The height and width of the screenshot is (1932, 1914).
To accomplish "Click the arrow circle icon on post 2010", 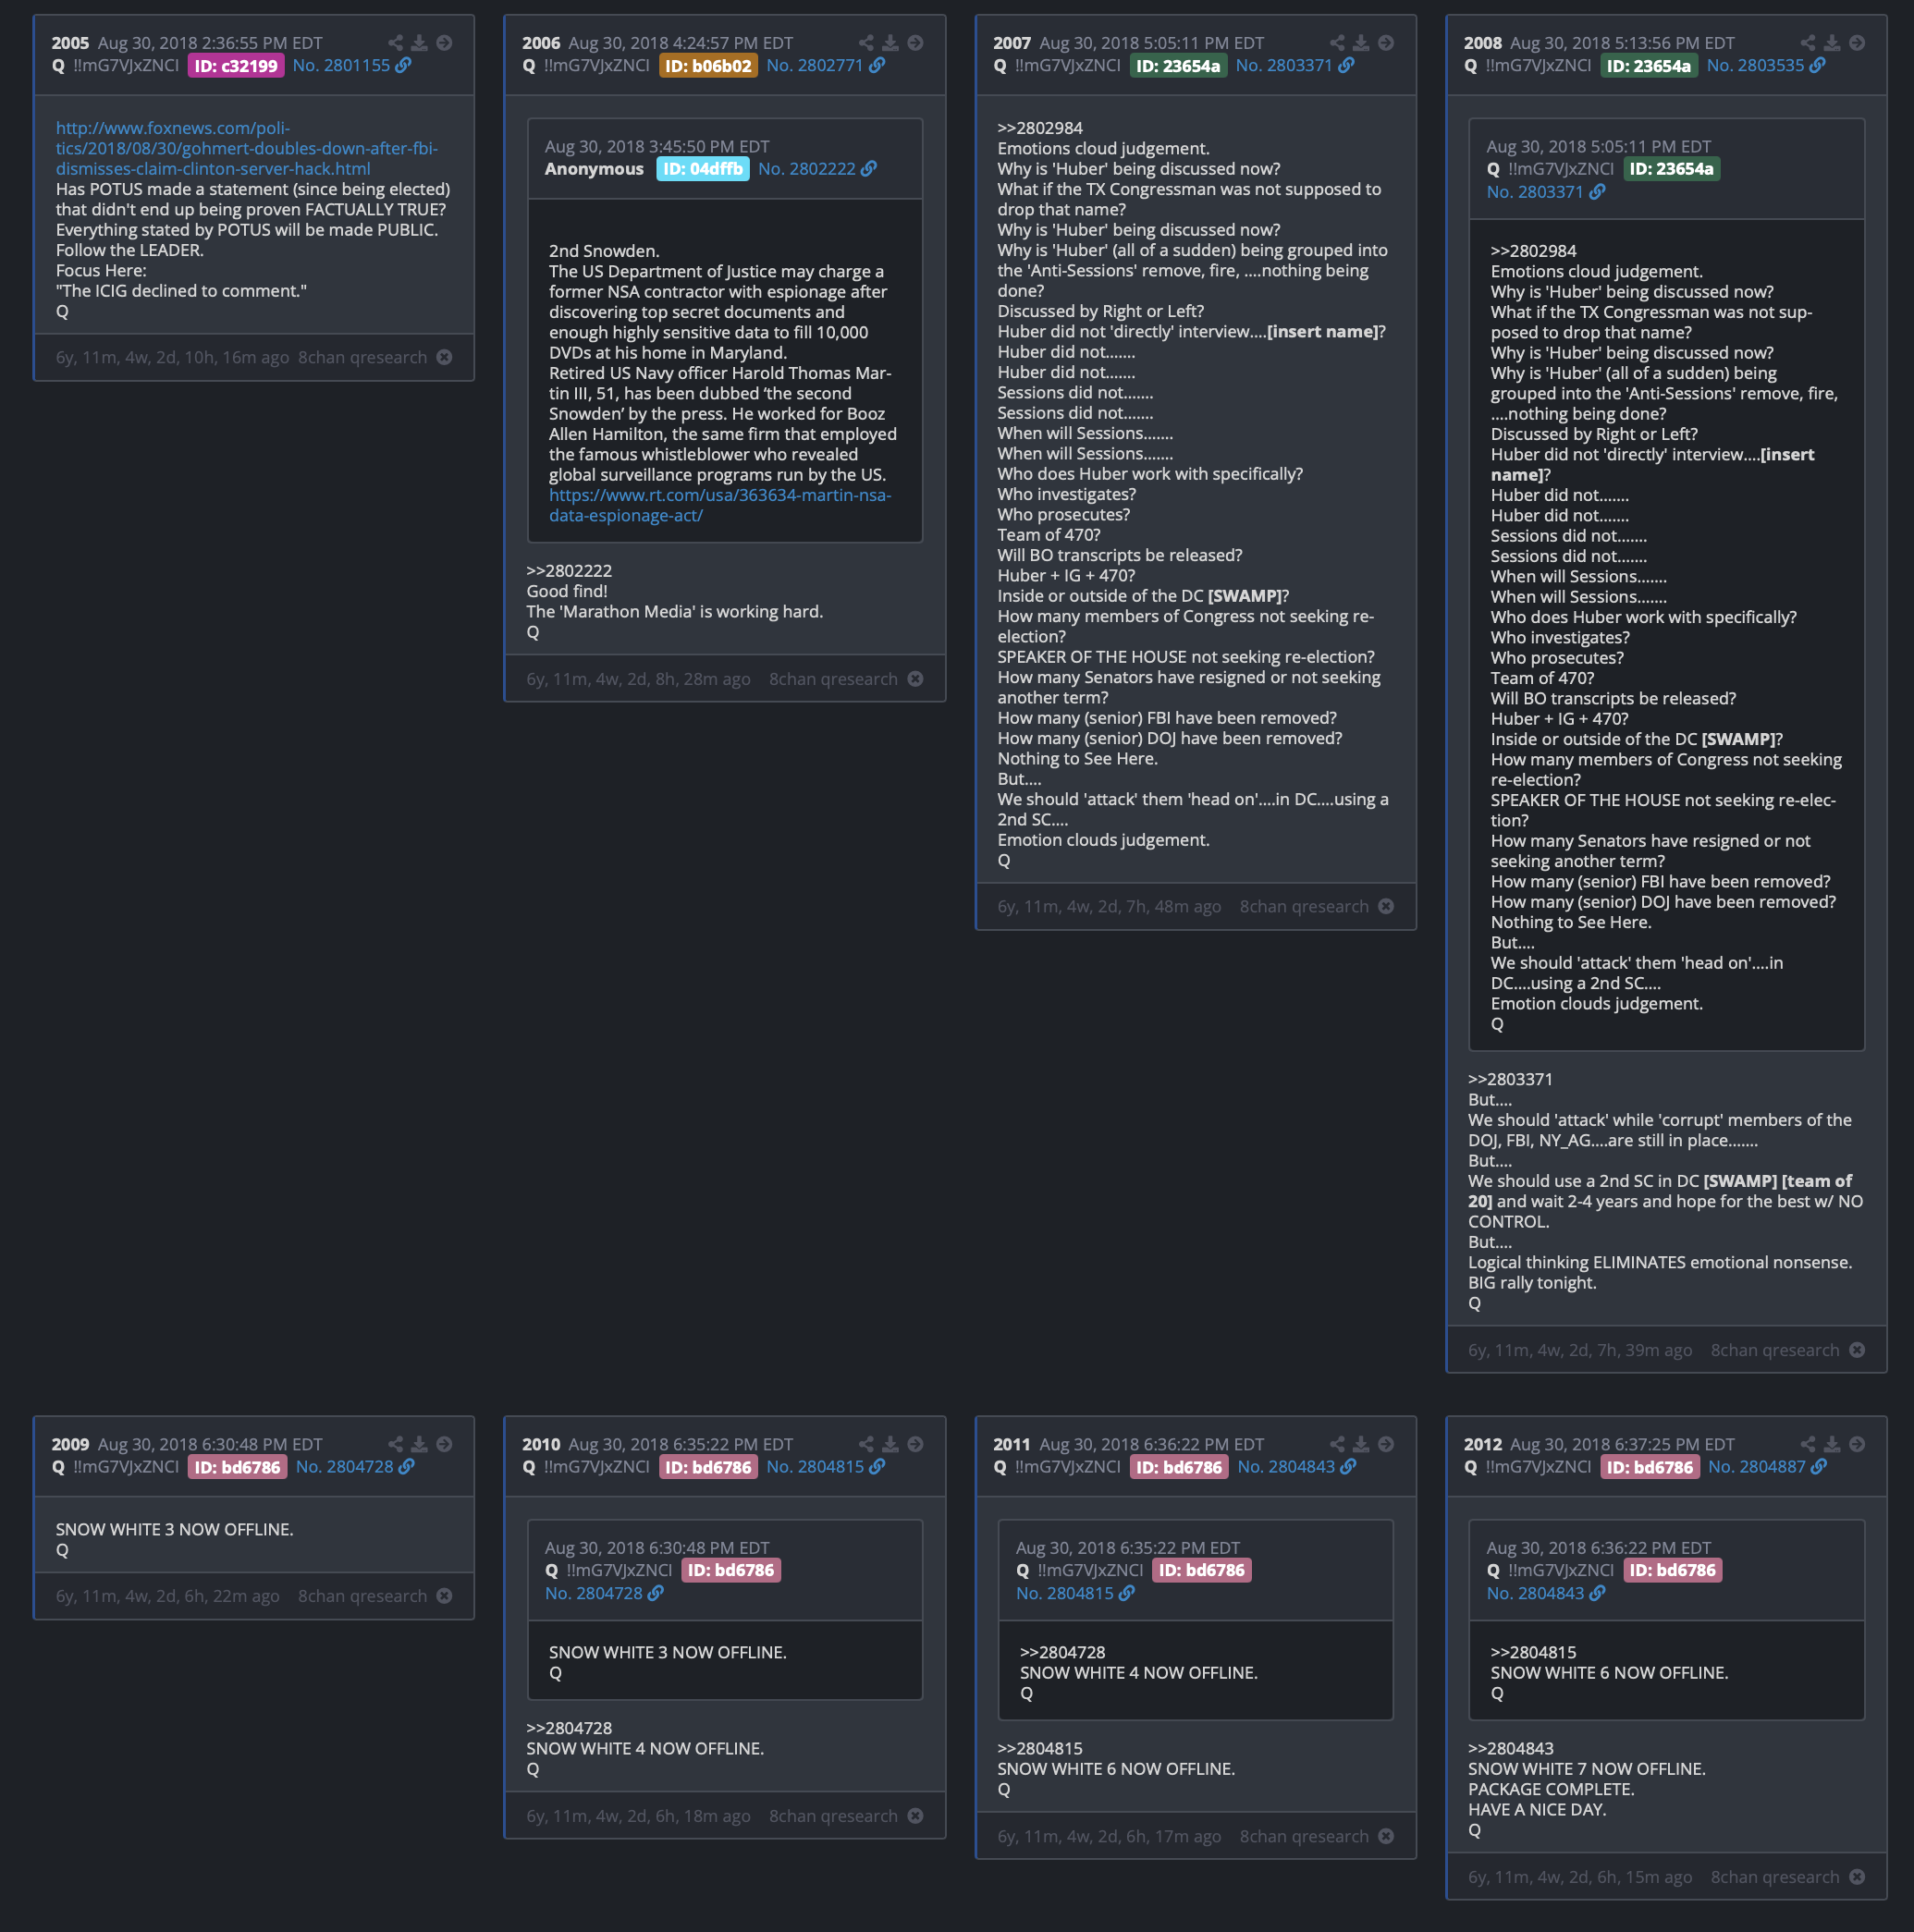I will coord(915,1444).
